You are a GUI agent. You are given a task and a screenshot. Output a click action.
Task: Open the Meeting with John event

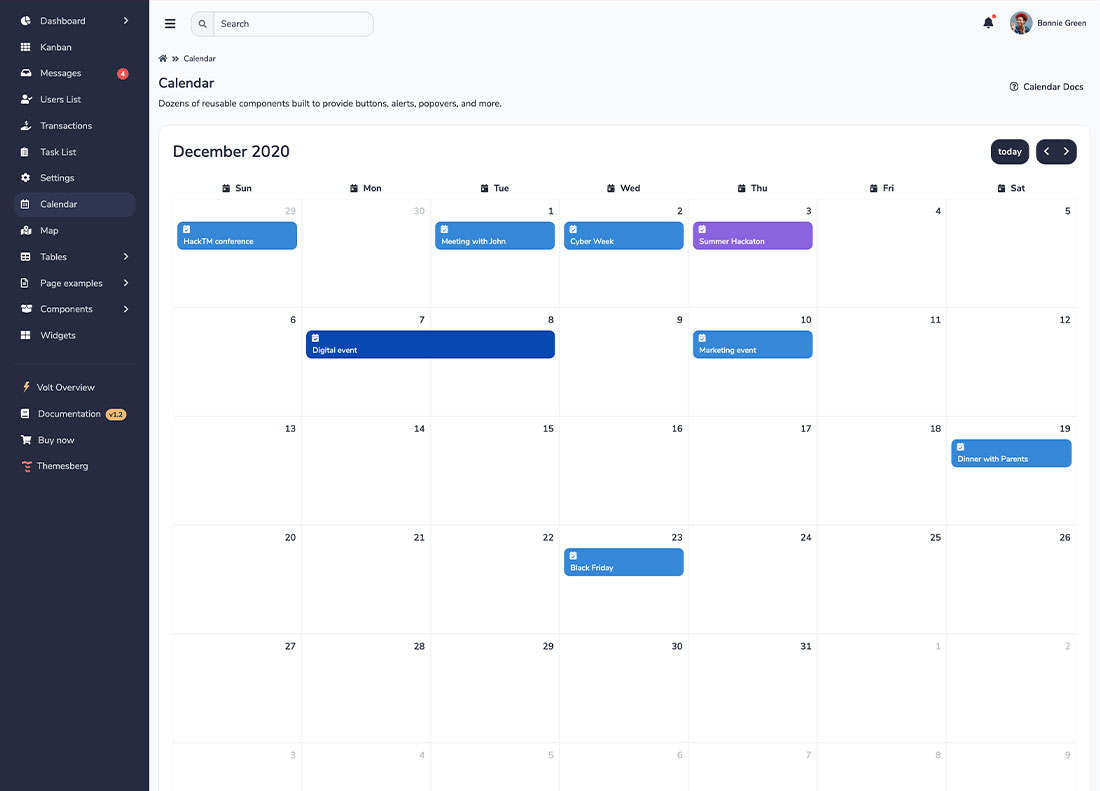point(495,236)
